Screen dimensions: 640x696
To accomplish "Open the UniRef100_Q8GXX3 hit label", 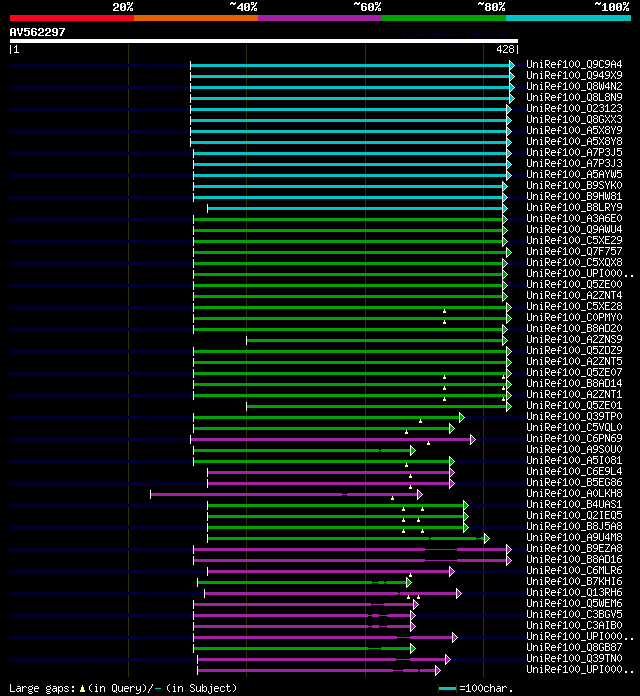I will (574, 119).
